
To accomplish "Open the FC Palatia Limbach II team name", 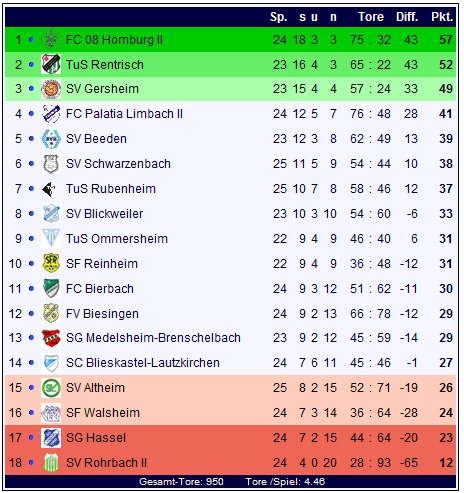I will pos(124,114).
